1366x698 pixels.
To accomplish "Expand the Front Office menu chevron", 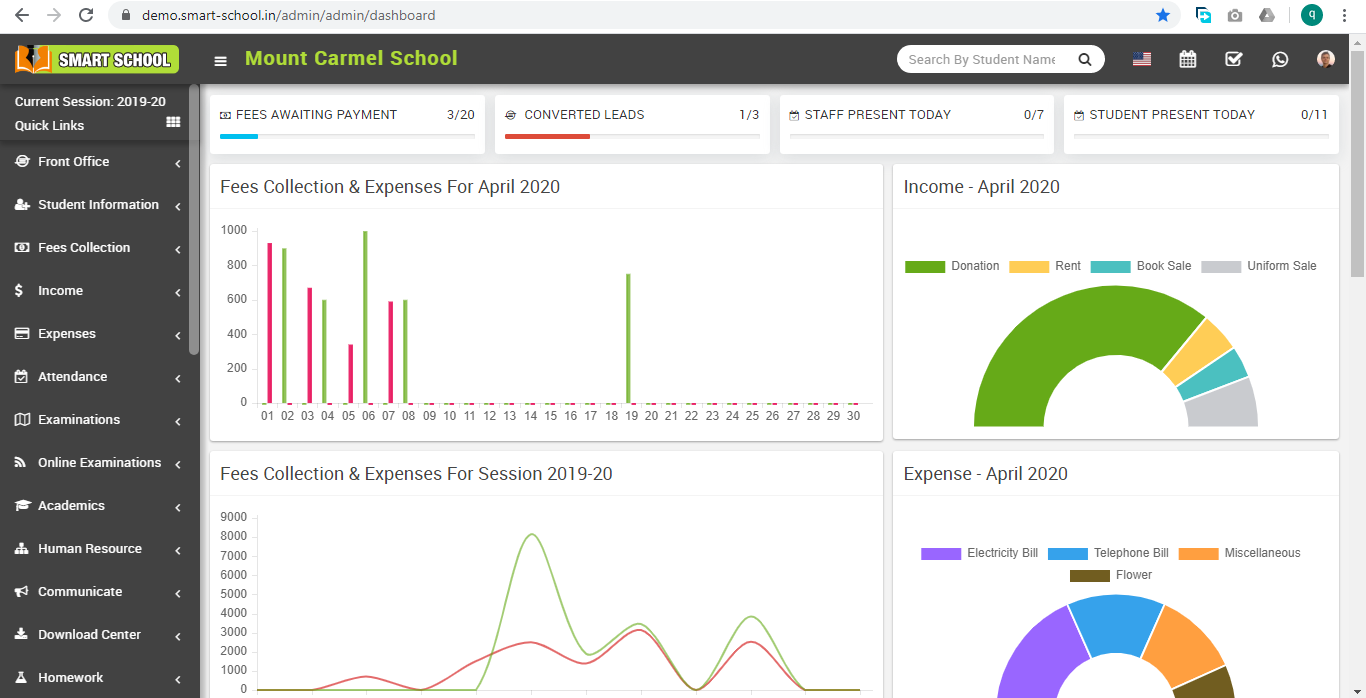I will click(177, 163).
